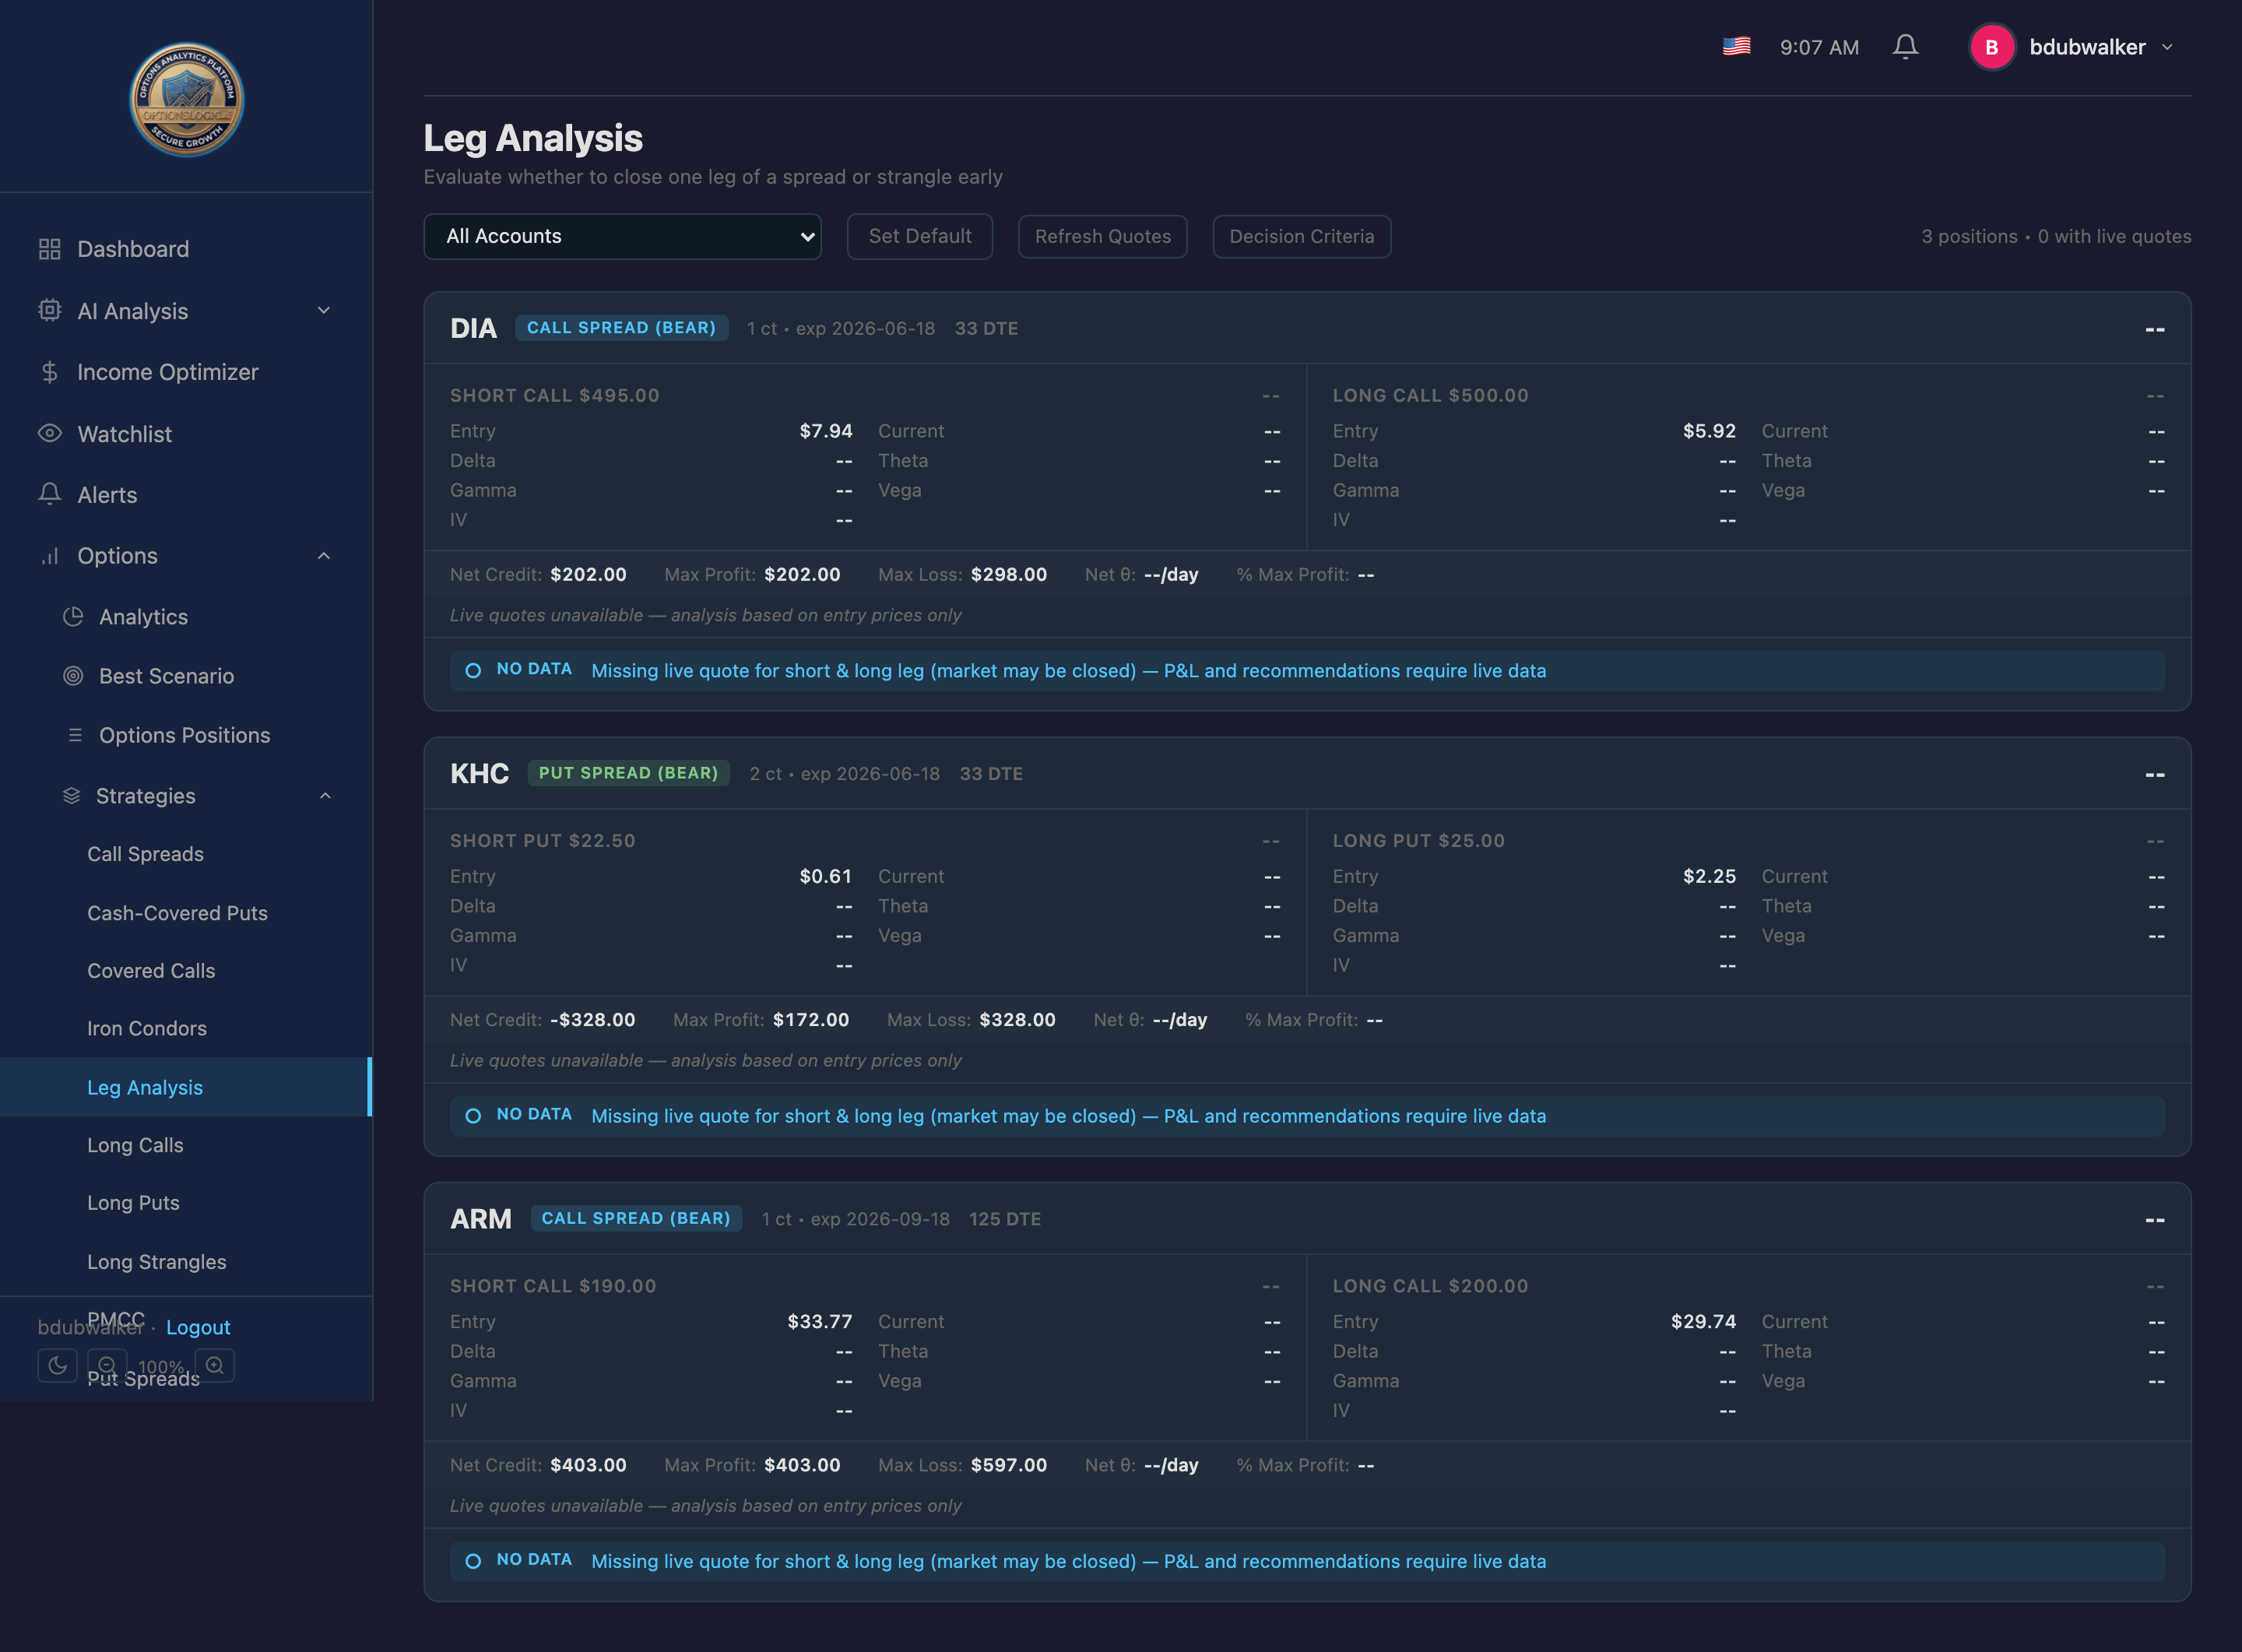Click the Watchlist eye icon

point(50,434)
